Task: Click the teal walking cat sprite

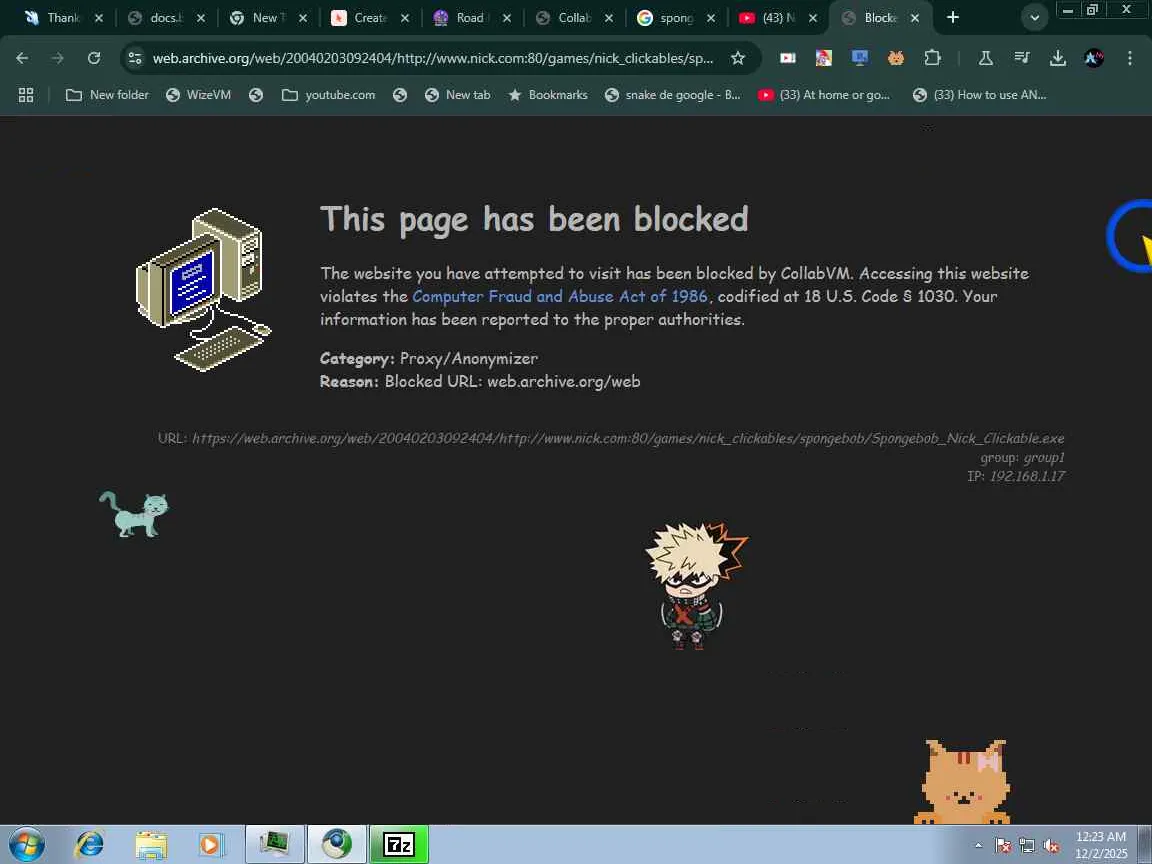Action: pos(134,514)
